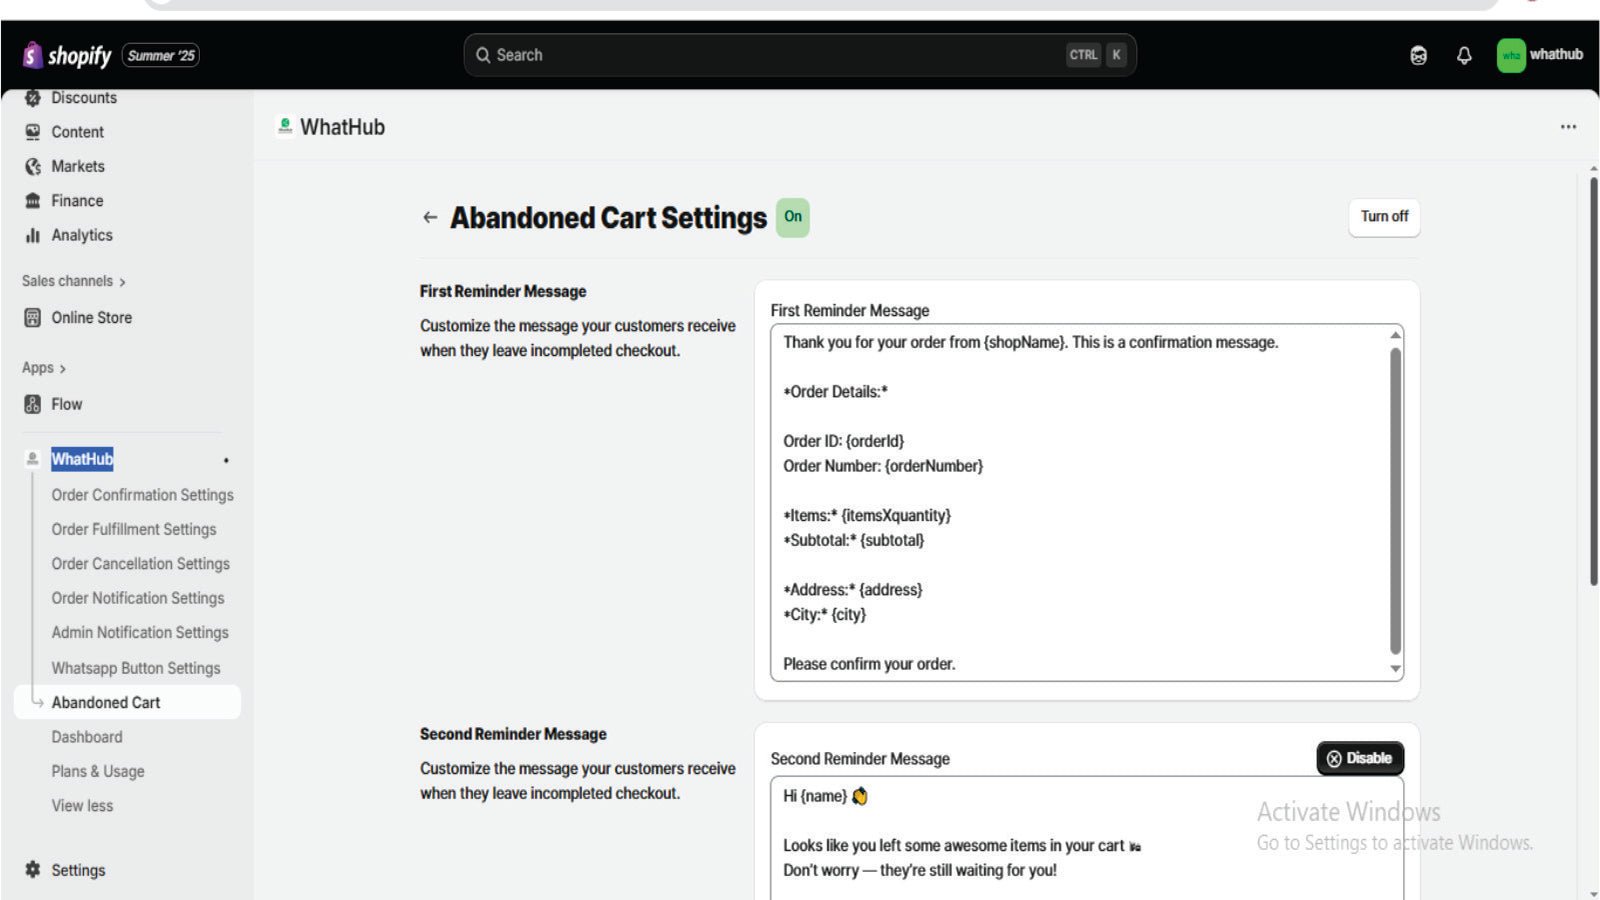Expand the Sales channels section

click(x=73, y=281)
